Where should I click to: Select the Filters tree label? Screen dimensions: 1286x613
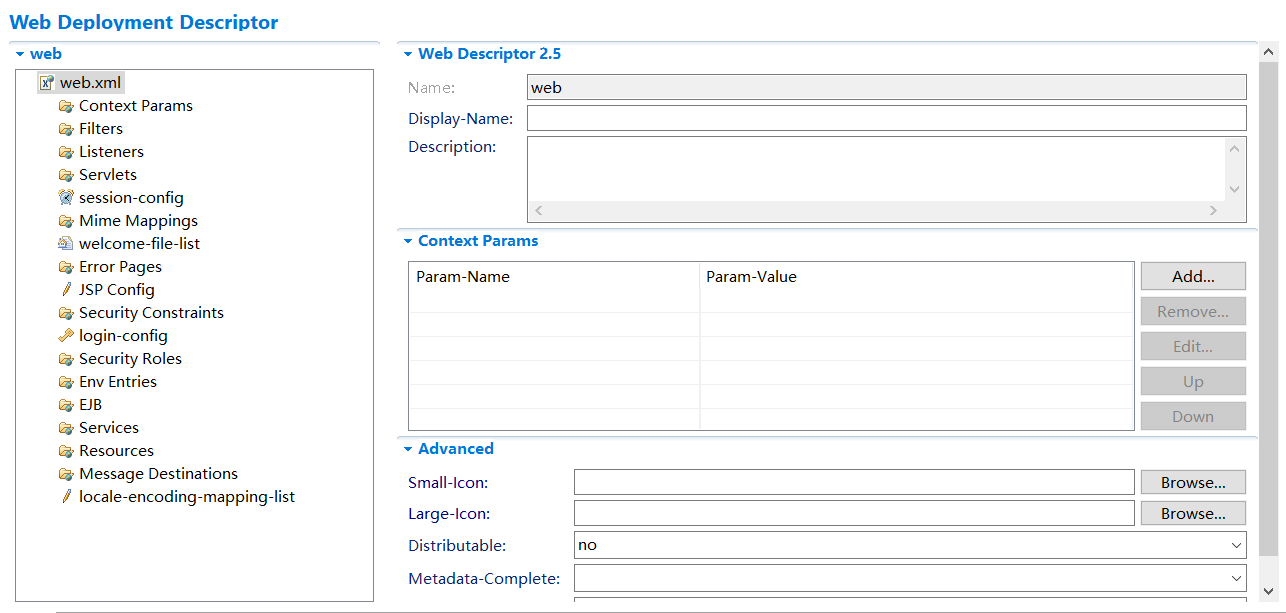tap(101, 129)
